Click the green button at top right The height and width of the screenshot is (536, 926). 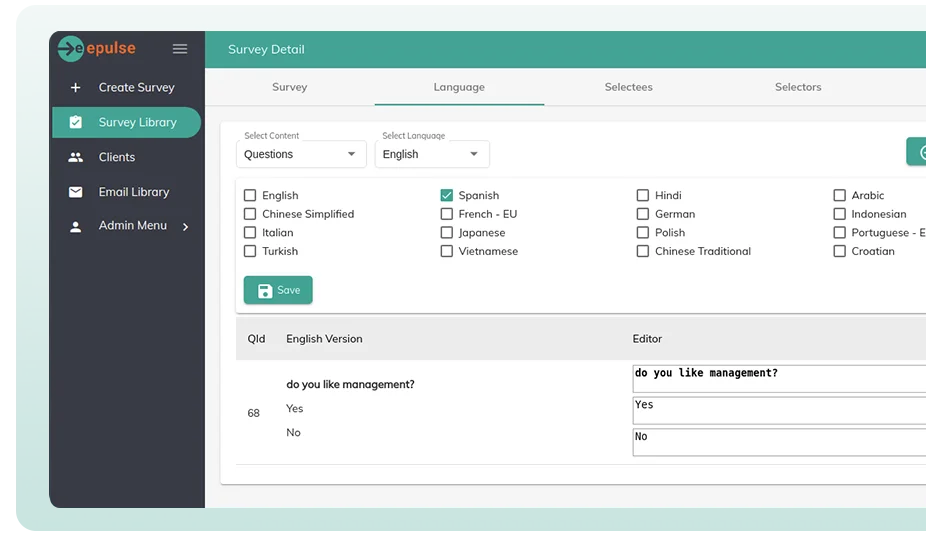pos(916,152)
